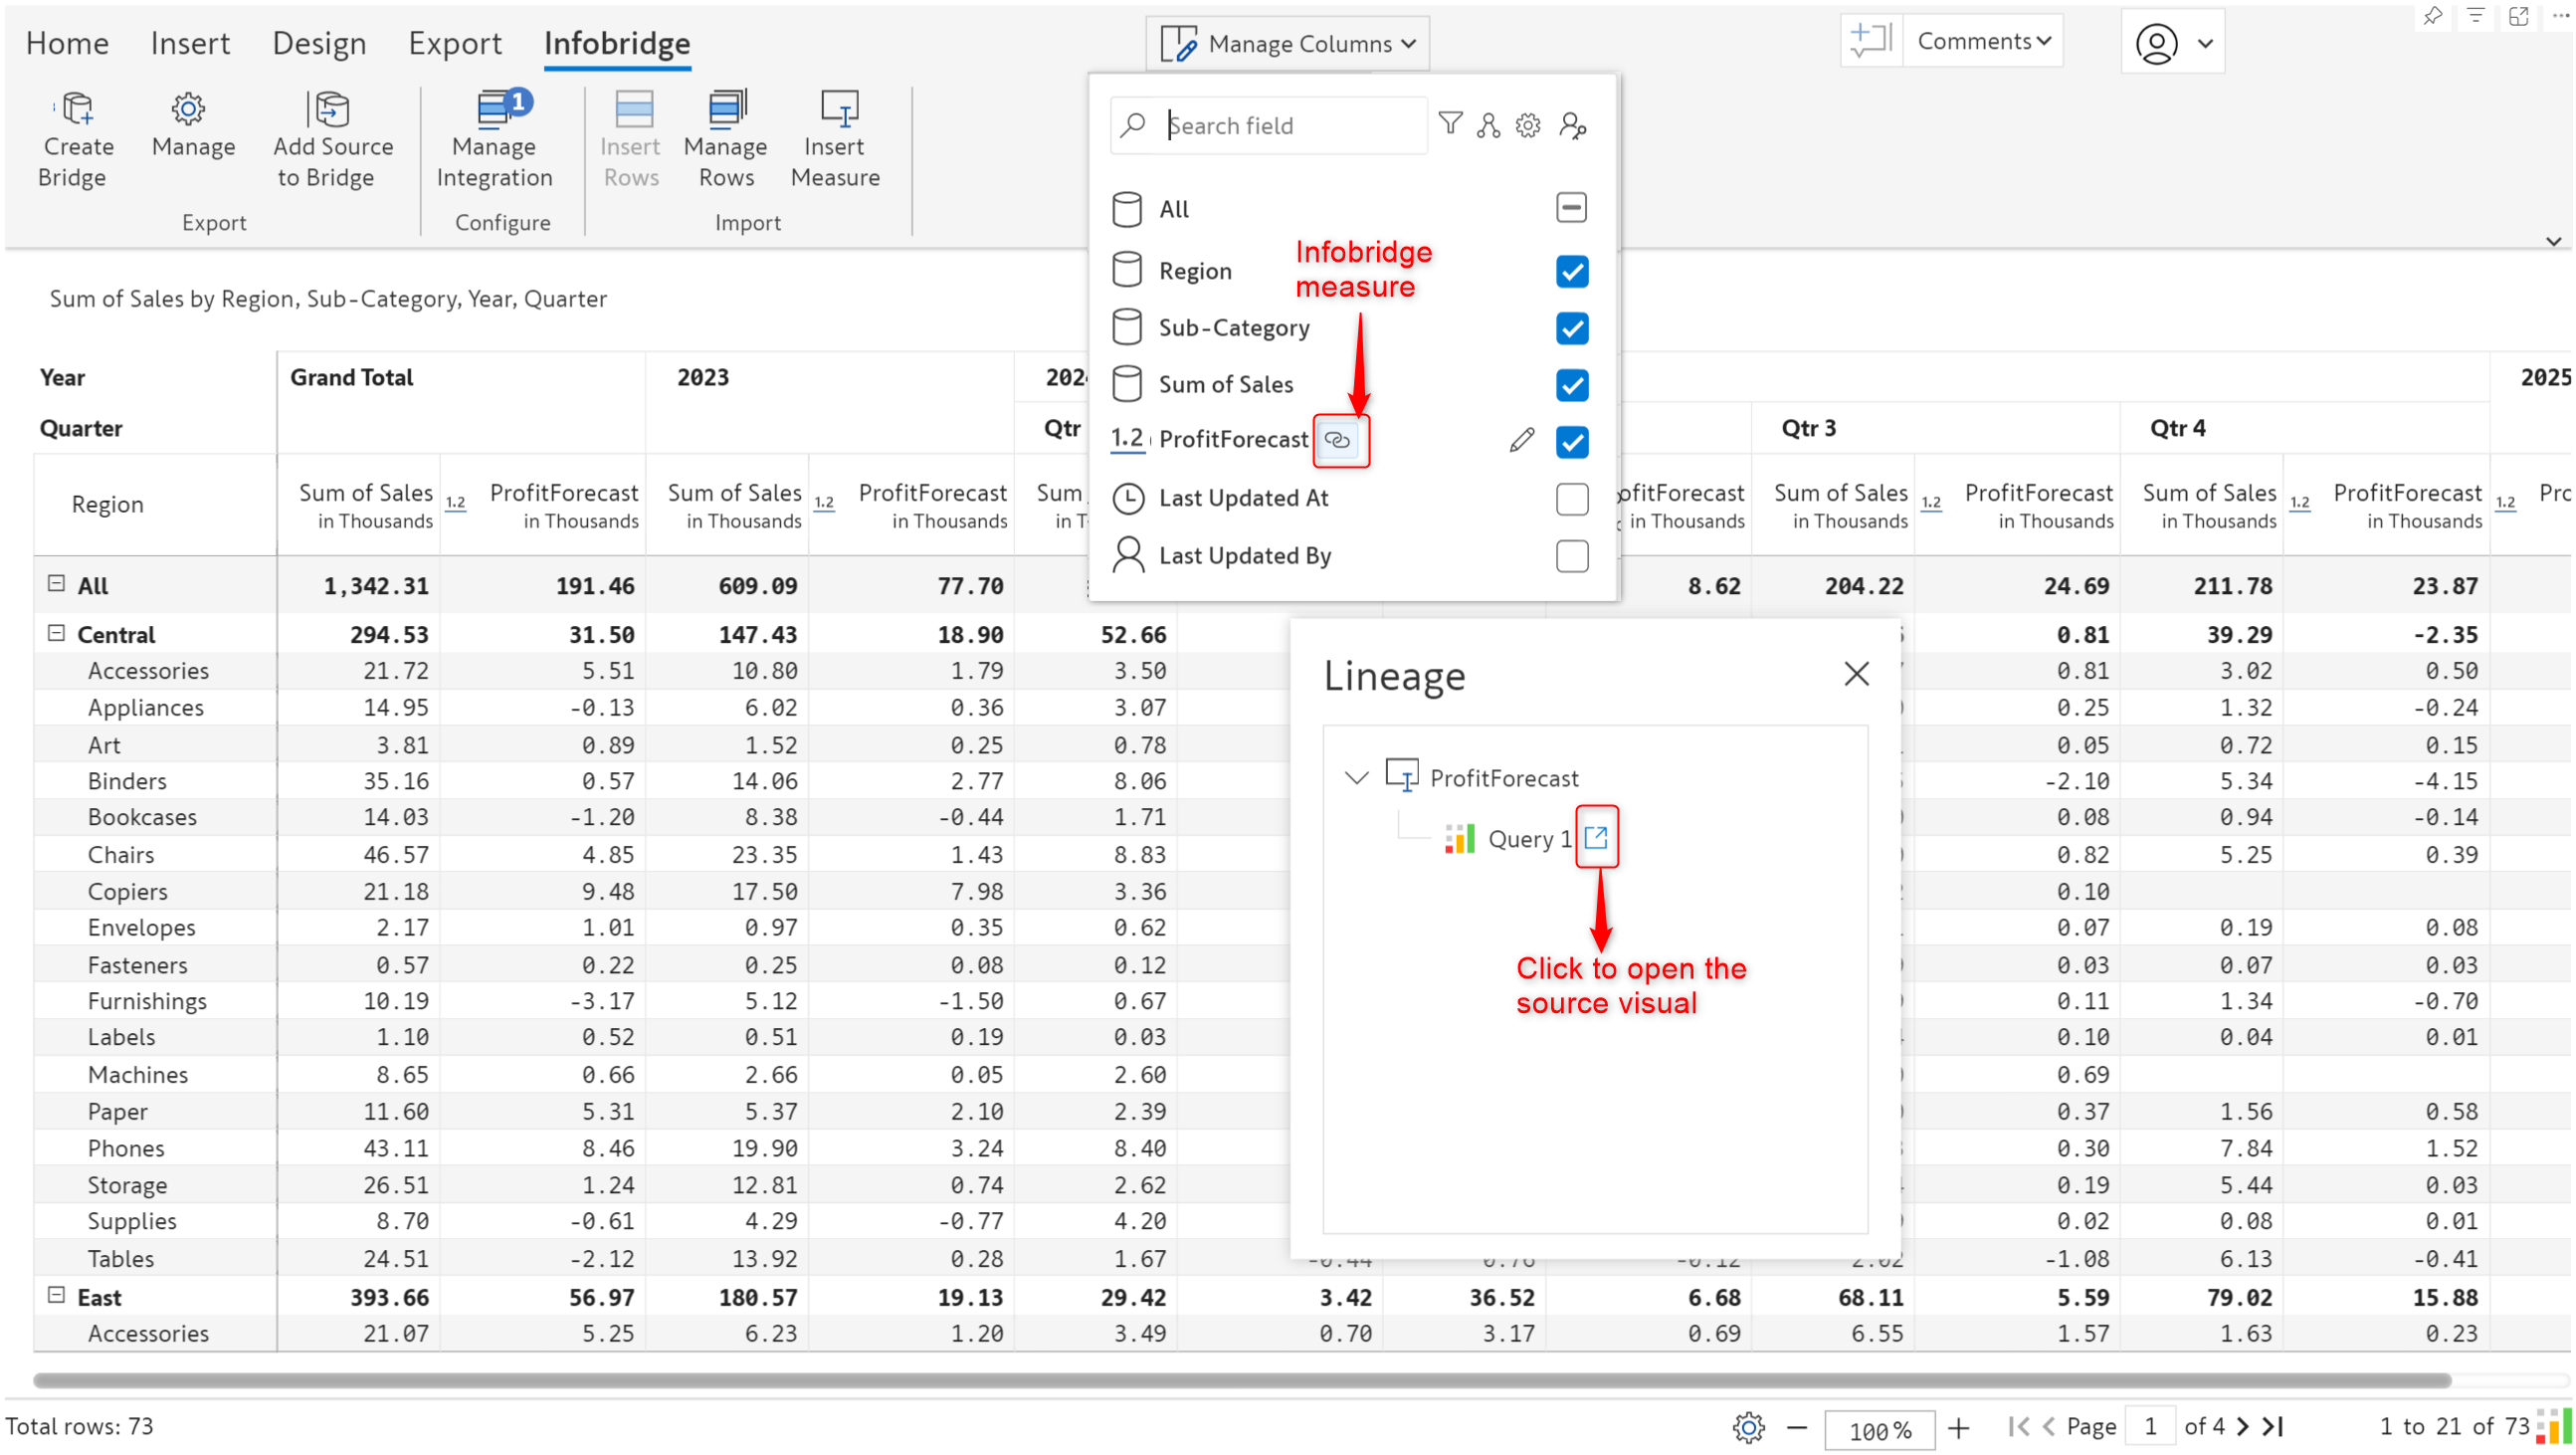
Task: Click the Grand Total column header
Action: [x=351, y=377]
